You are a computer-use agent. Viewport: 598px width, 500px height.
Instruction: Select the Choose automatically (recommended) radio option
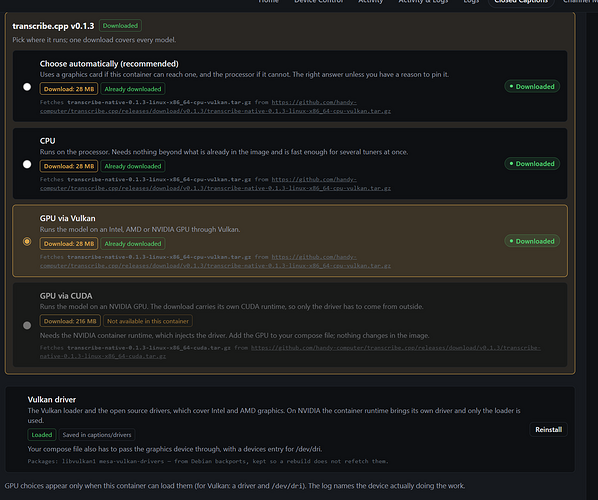[x=27, y=87]
